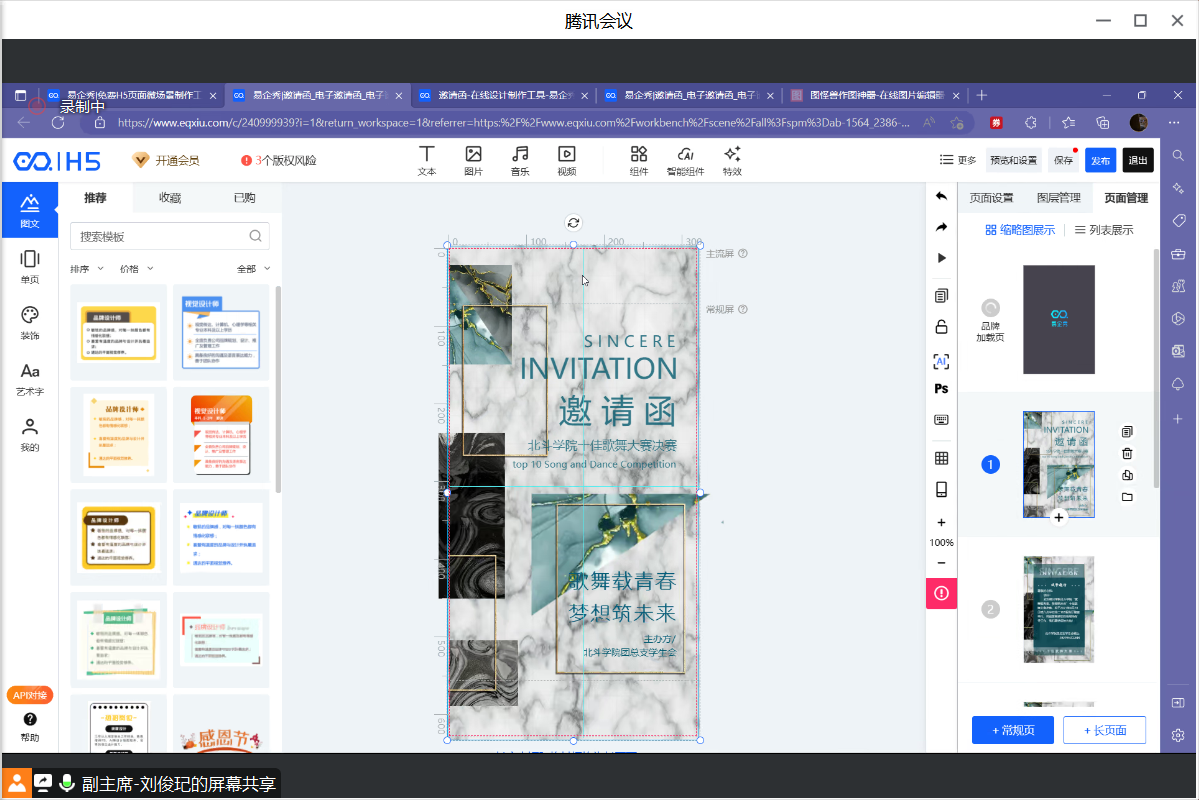Screen dimensions: 1199x800
Task: Toggle the lock icon in toolbar
Action: [941, 327]
